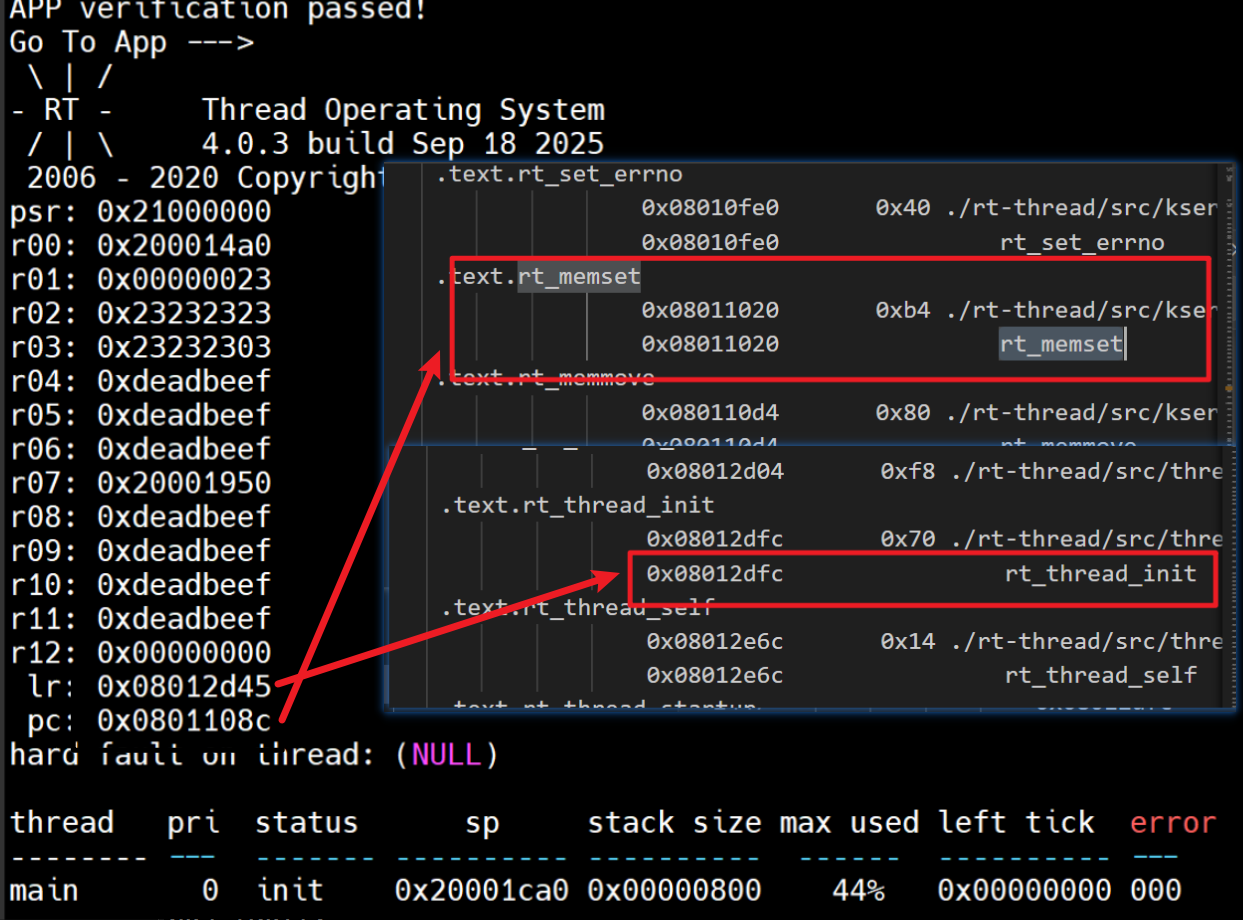Select 'Thread Operating System' banner text
Image resolution: width=1243 pixels, height=920 pixels.
403,110
